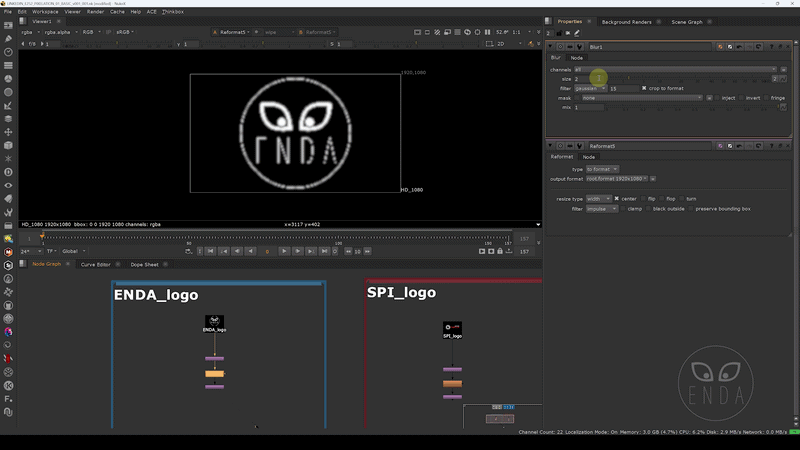
Task: Open the mask none channel dropdown
Action: click(x=642, y=98)
